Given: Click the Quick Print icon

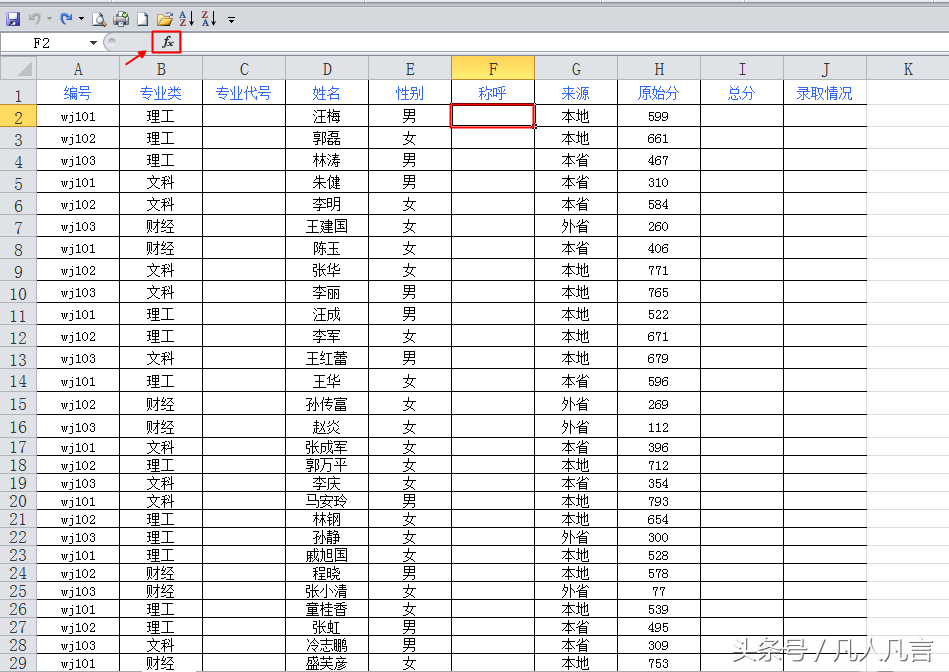Looking at the screenshot, I should [x=121, y=19].
